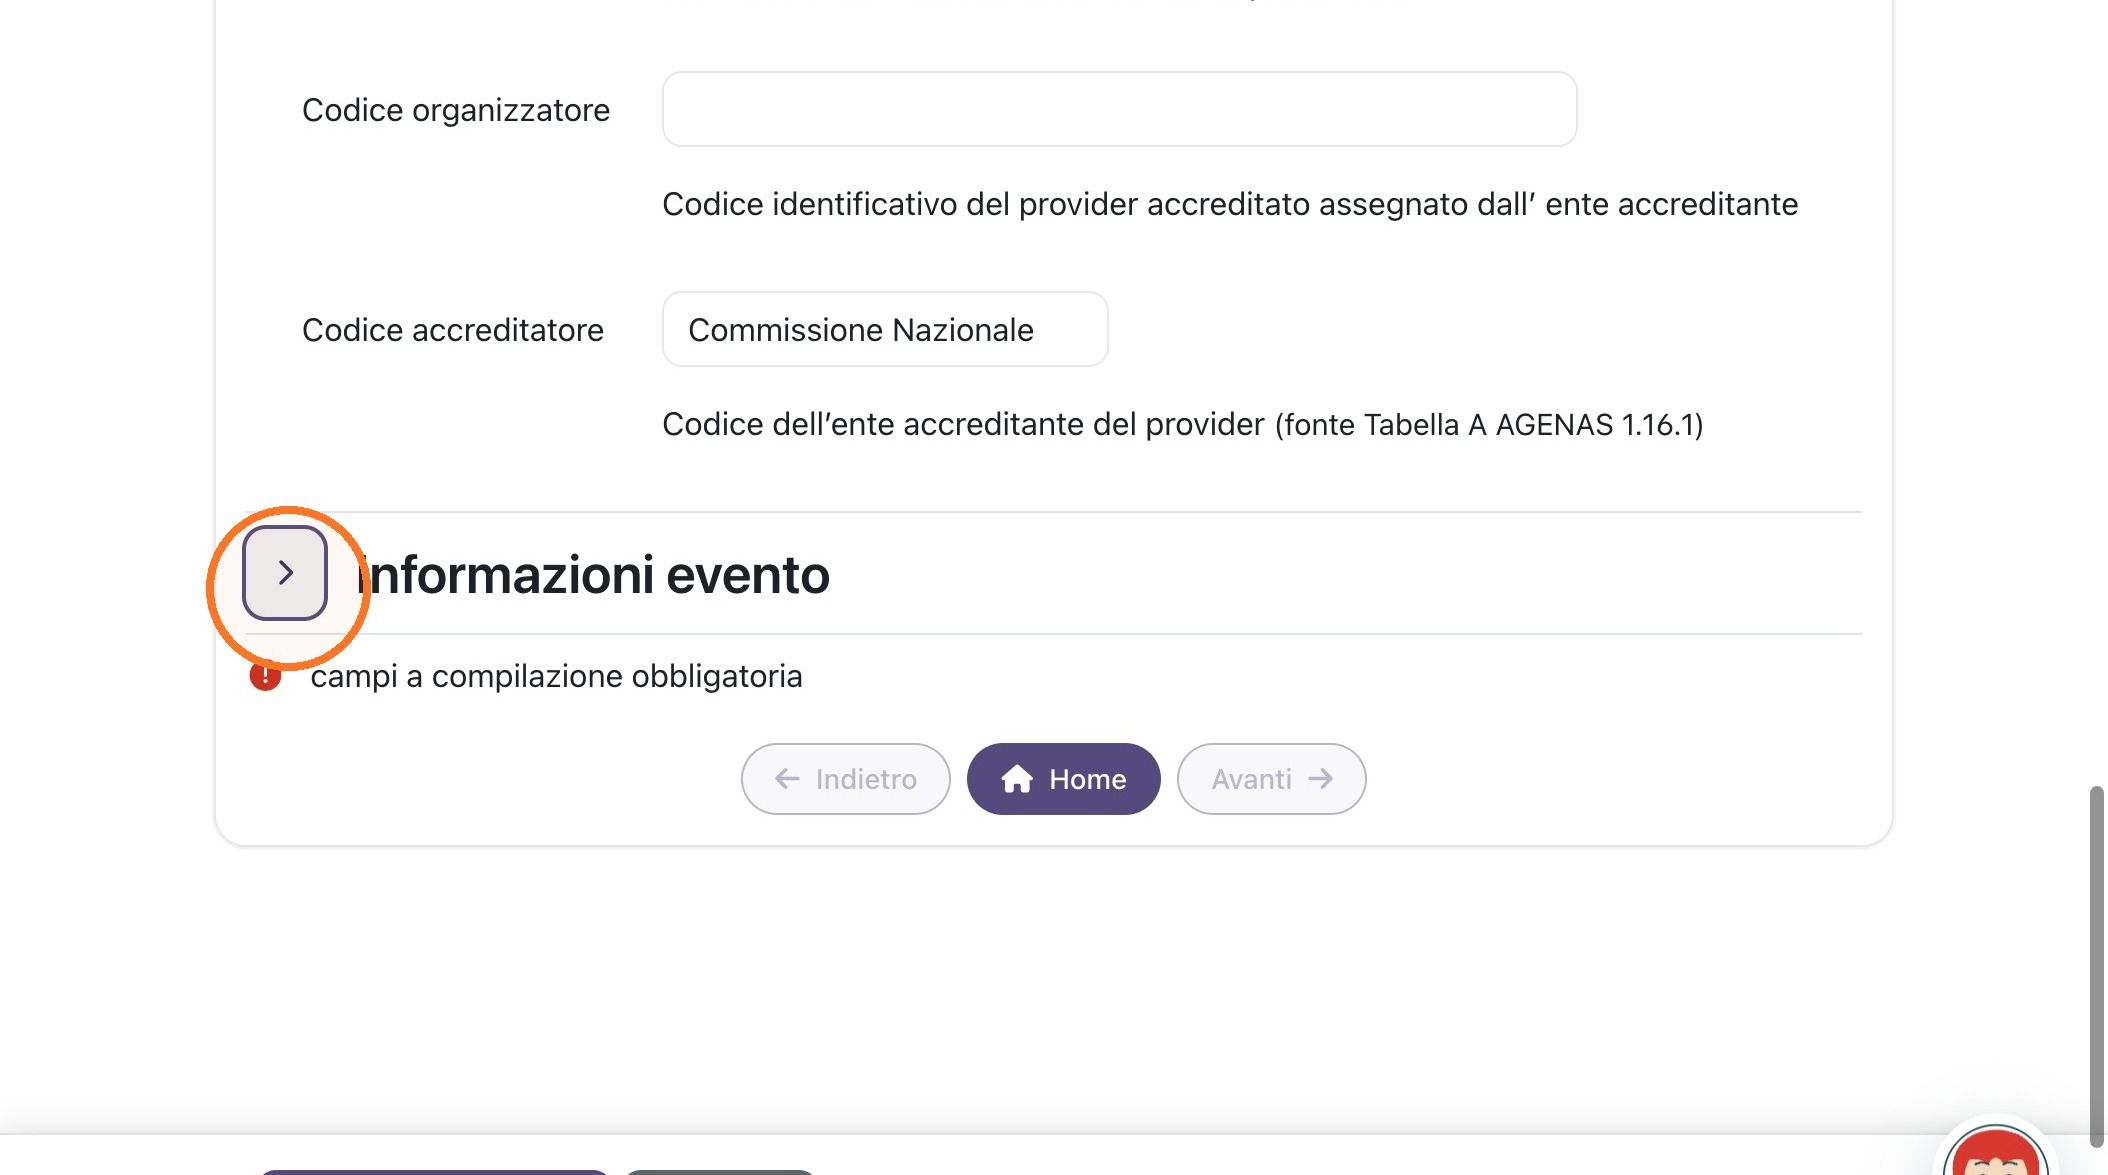Click the vertical page scrollbar thumb
Viewport: 2108px width, 1175px height.
pos(2096,966)
